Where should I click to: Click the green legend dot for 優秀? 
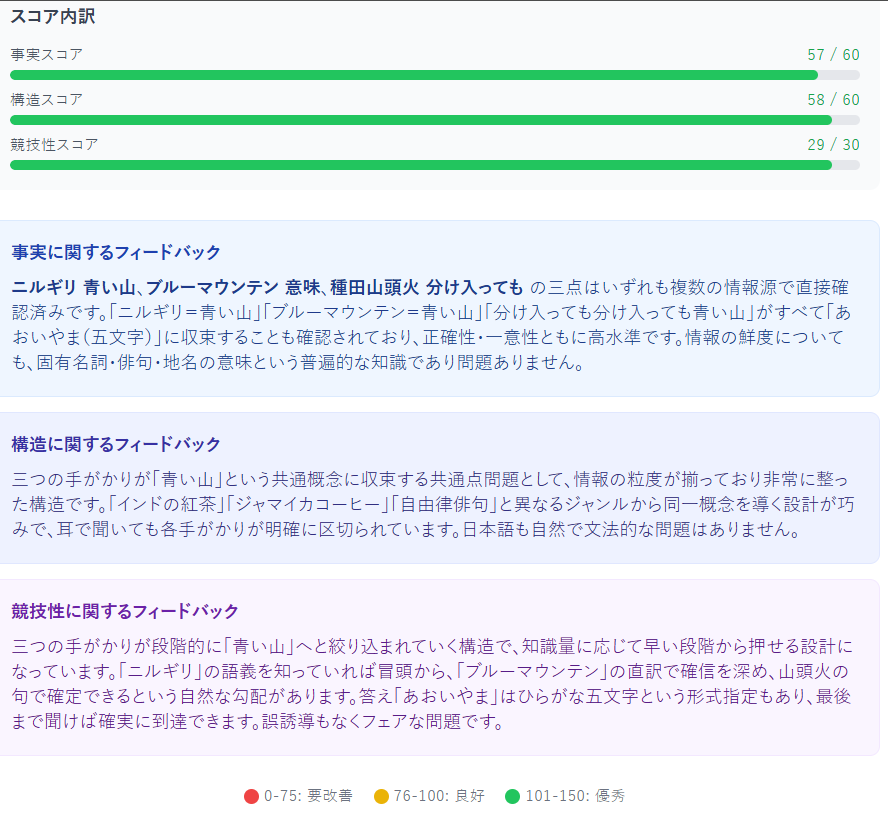point(513,797)
